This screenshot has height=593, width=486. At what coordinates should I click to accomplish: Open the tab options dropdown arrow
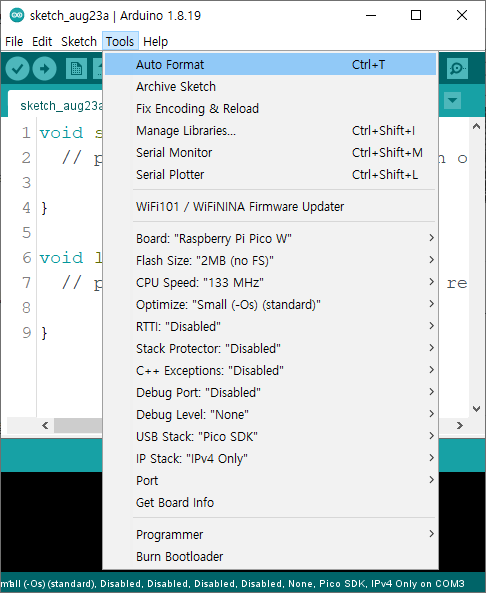pyautogui.click(x=452, y=101)
